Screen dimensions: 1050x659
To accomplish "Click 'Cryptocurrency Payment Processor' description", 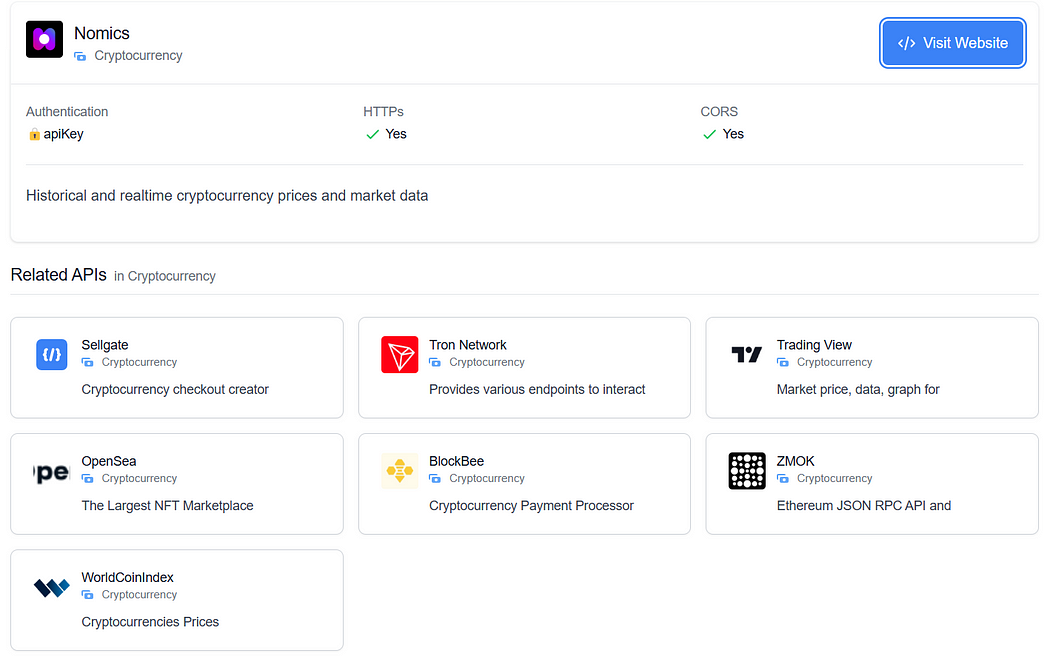I will pyautogui.click(x=531, y=506).
